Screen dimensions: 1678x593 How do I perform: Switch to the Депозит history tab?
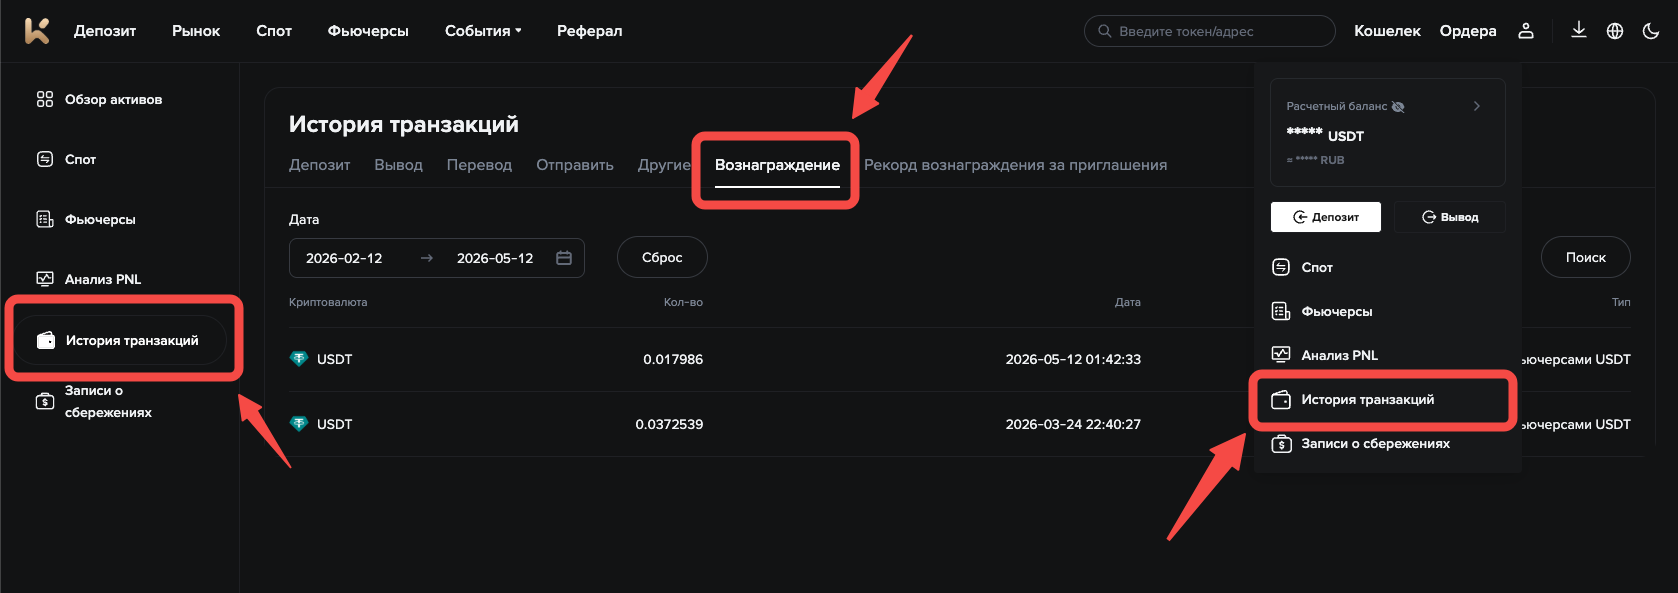point(320,165)
